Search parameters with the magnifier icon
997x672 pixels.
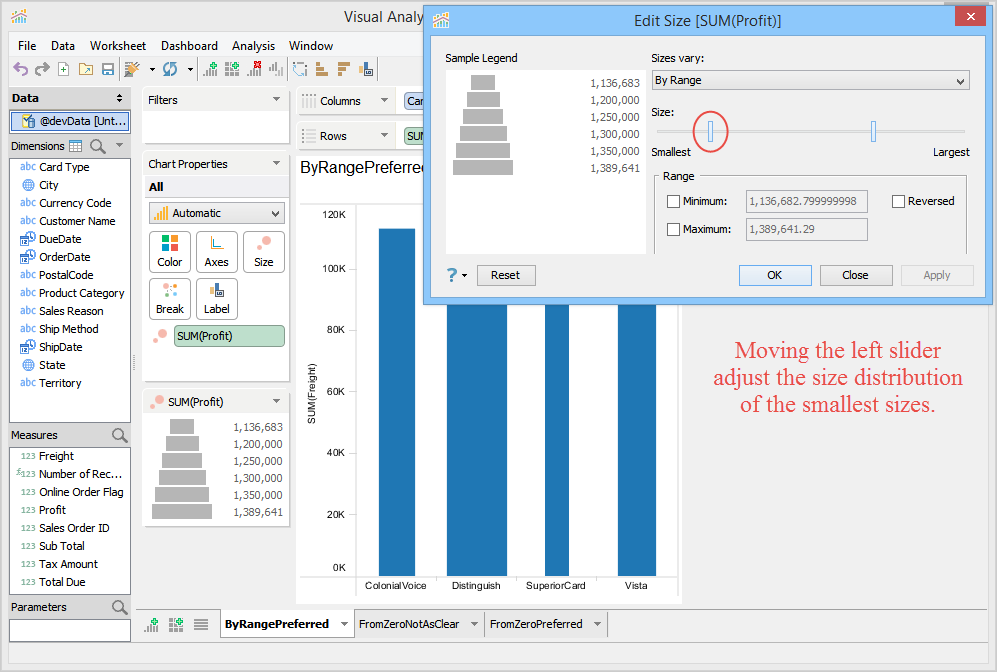click(x=120, y=607)
